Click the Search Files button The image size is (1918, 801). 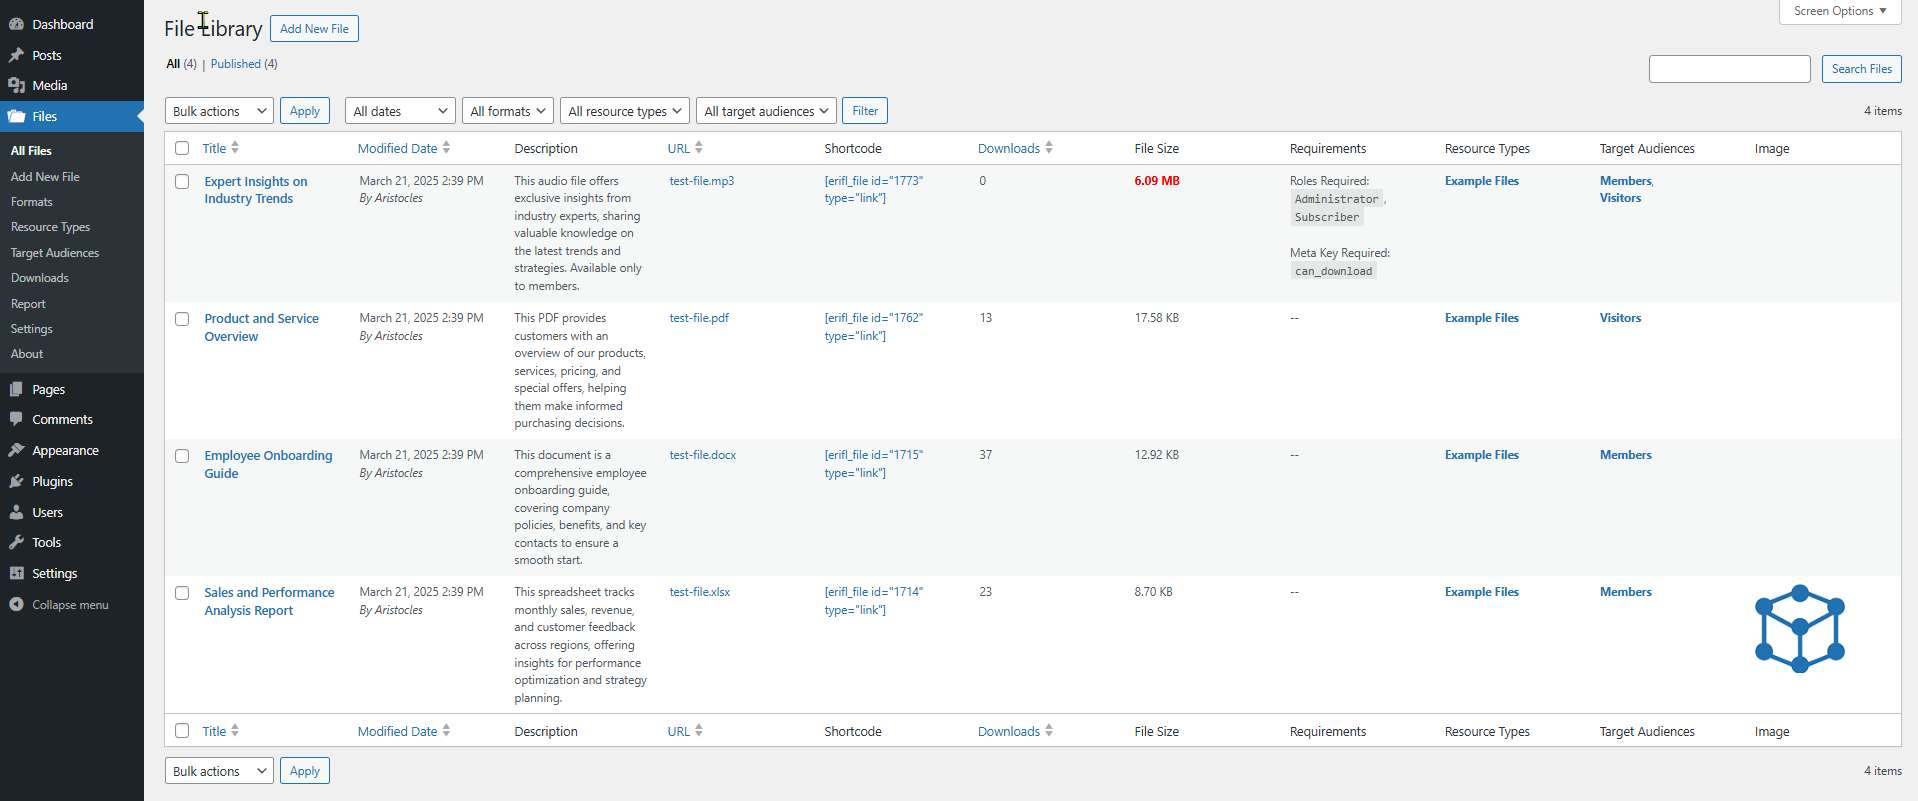(1861, 69)
